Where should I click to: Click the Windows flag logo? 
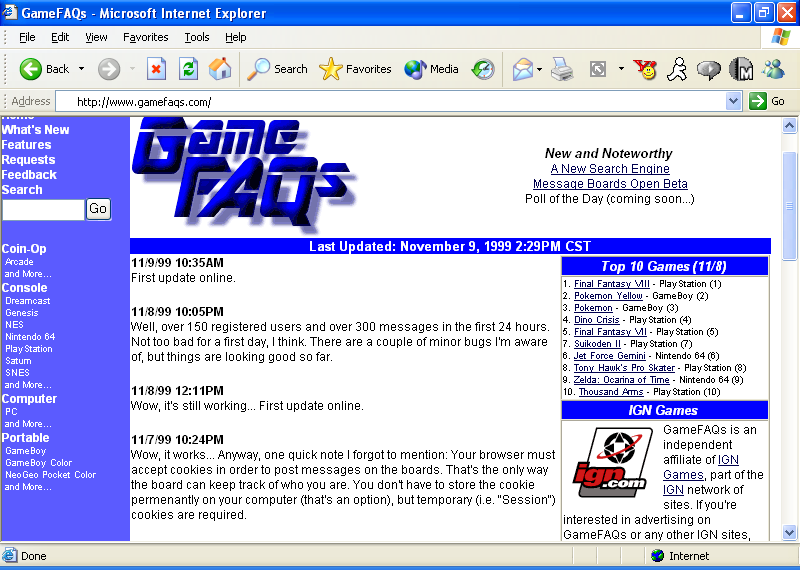click(780, 37)
